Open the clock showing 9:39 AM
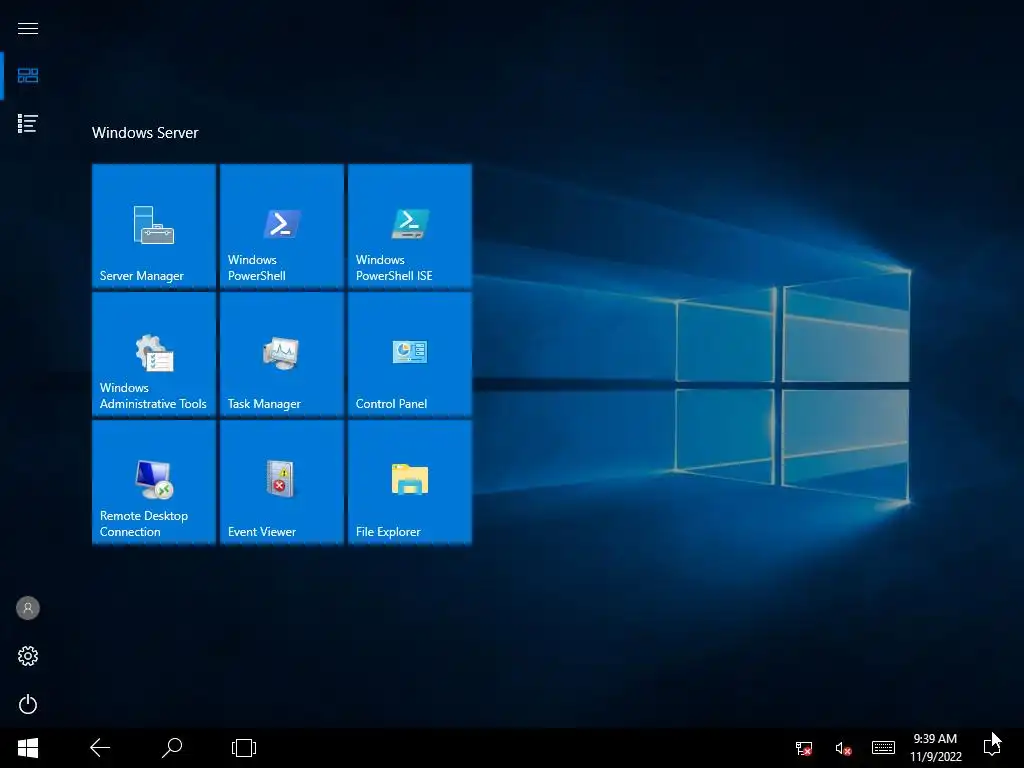 coord(935,748)
